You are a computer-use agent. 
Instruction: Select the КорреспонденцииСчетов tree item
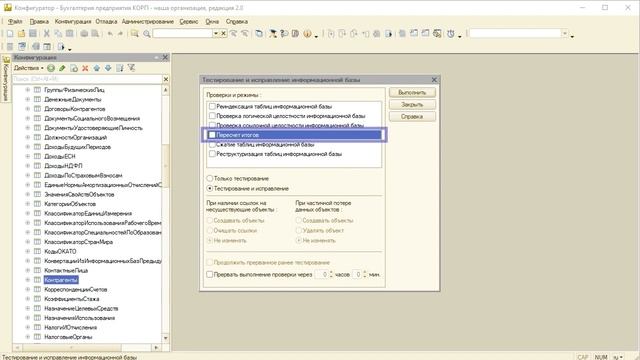coord(76,289)
